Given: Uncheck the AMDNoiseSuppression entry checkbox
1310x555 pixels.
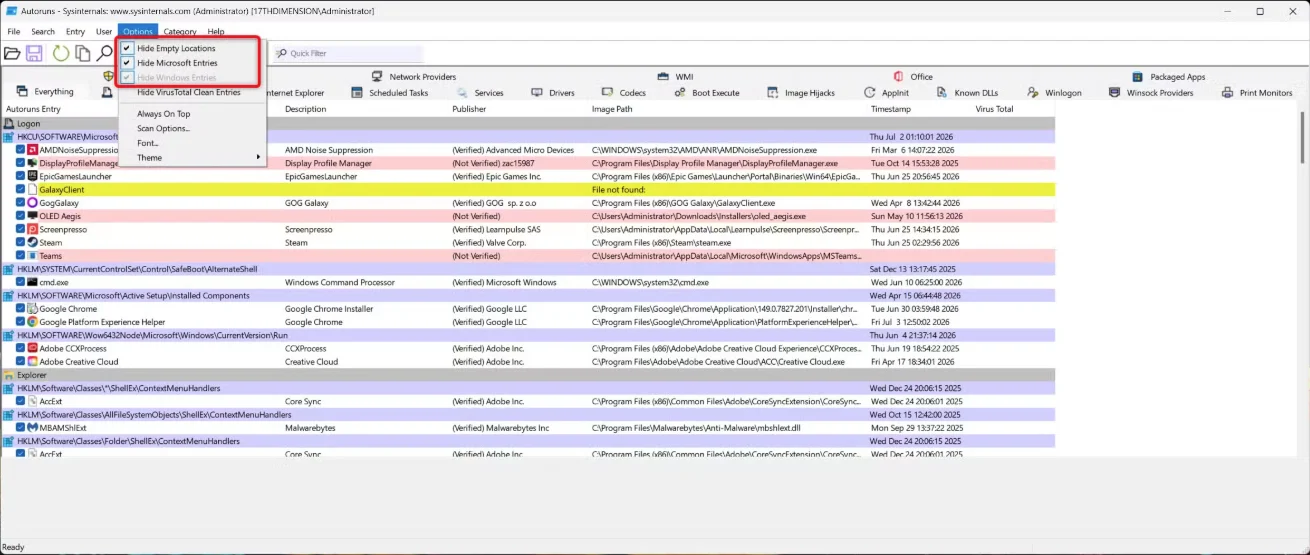Looking at the screenshot, I should point(20,150).
